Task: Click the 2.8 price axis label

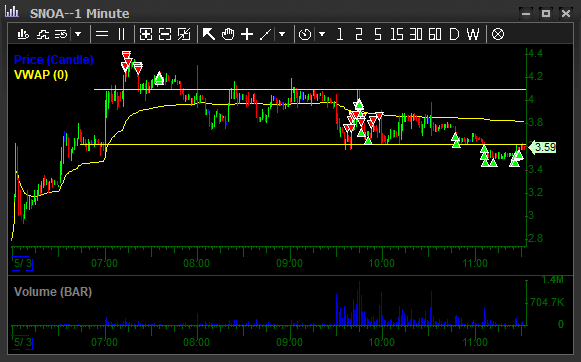Action: [536, 238]
